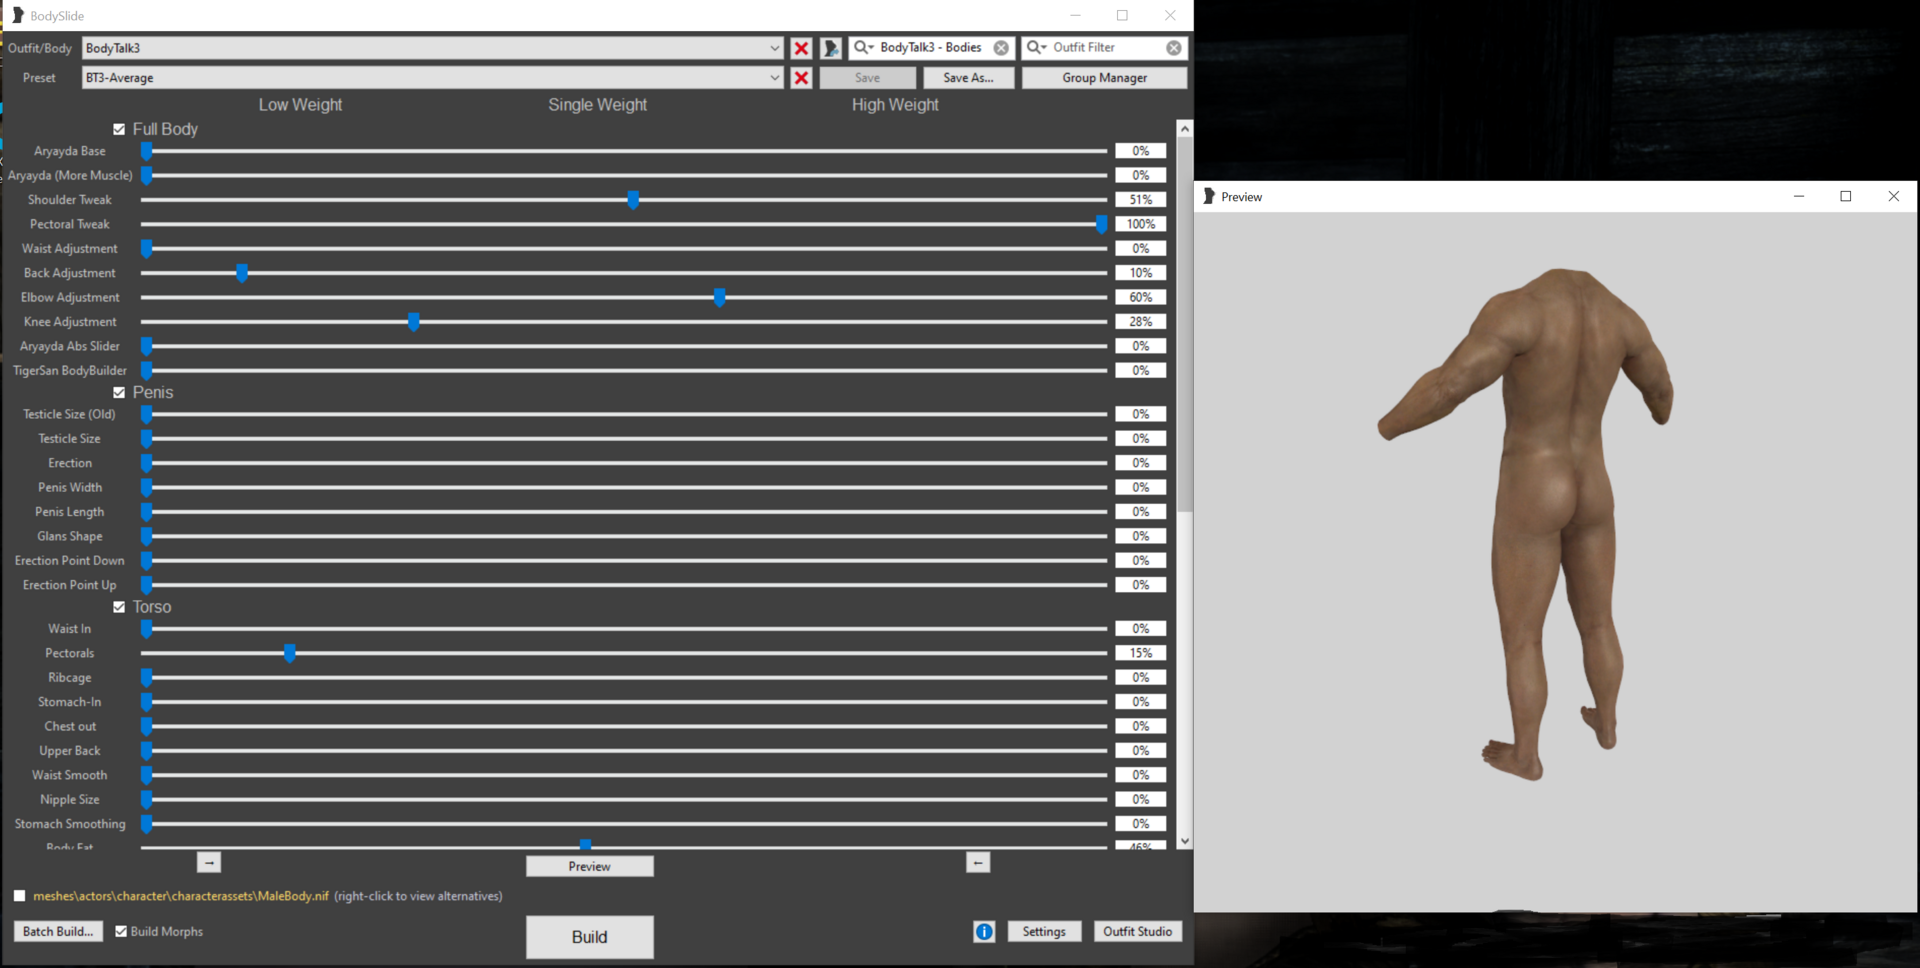Image resolution: width=1920 pixels, height=968 pixels.
Task: Clear the Outfit Filter field
Action: (1174, 47)
